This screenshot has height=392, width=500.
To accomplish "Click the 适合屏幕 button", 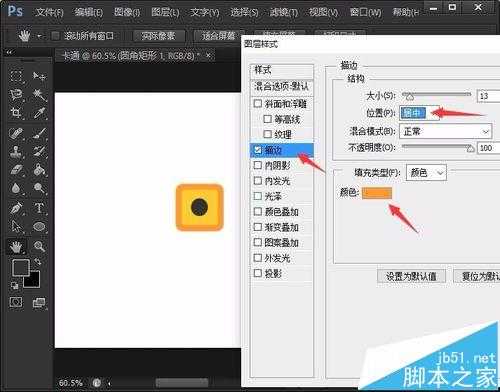I will click(219, 36).
